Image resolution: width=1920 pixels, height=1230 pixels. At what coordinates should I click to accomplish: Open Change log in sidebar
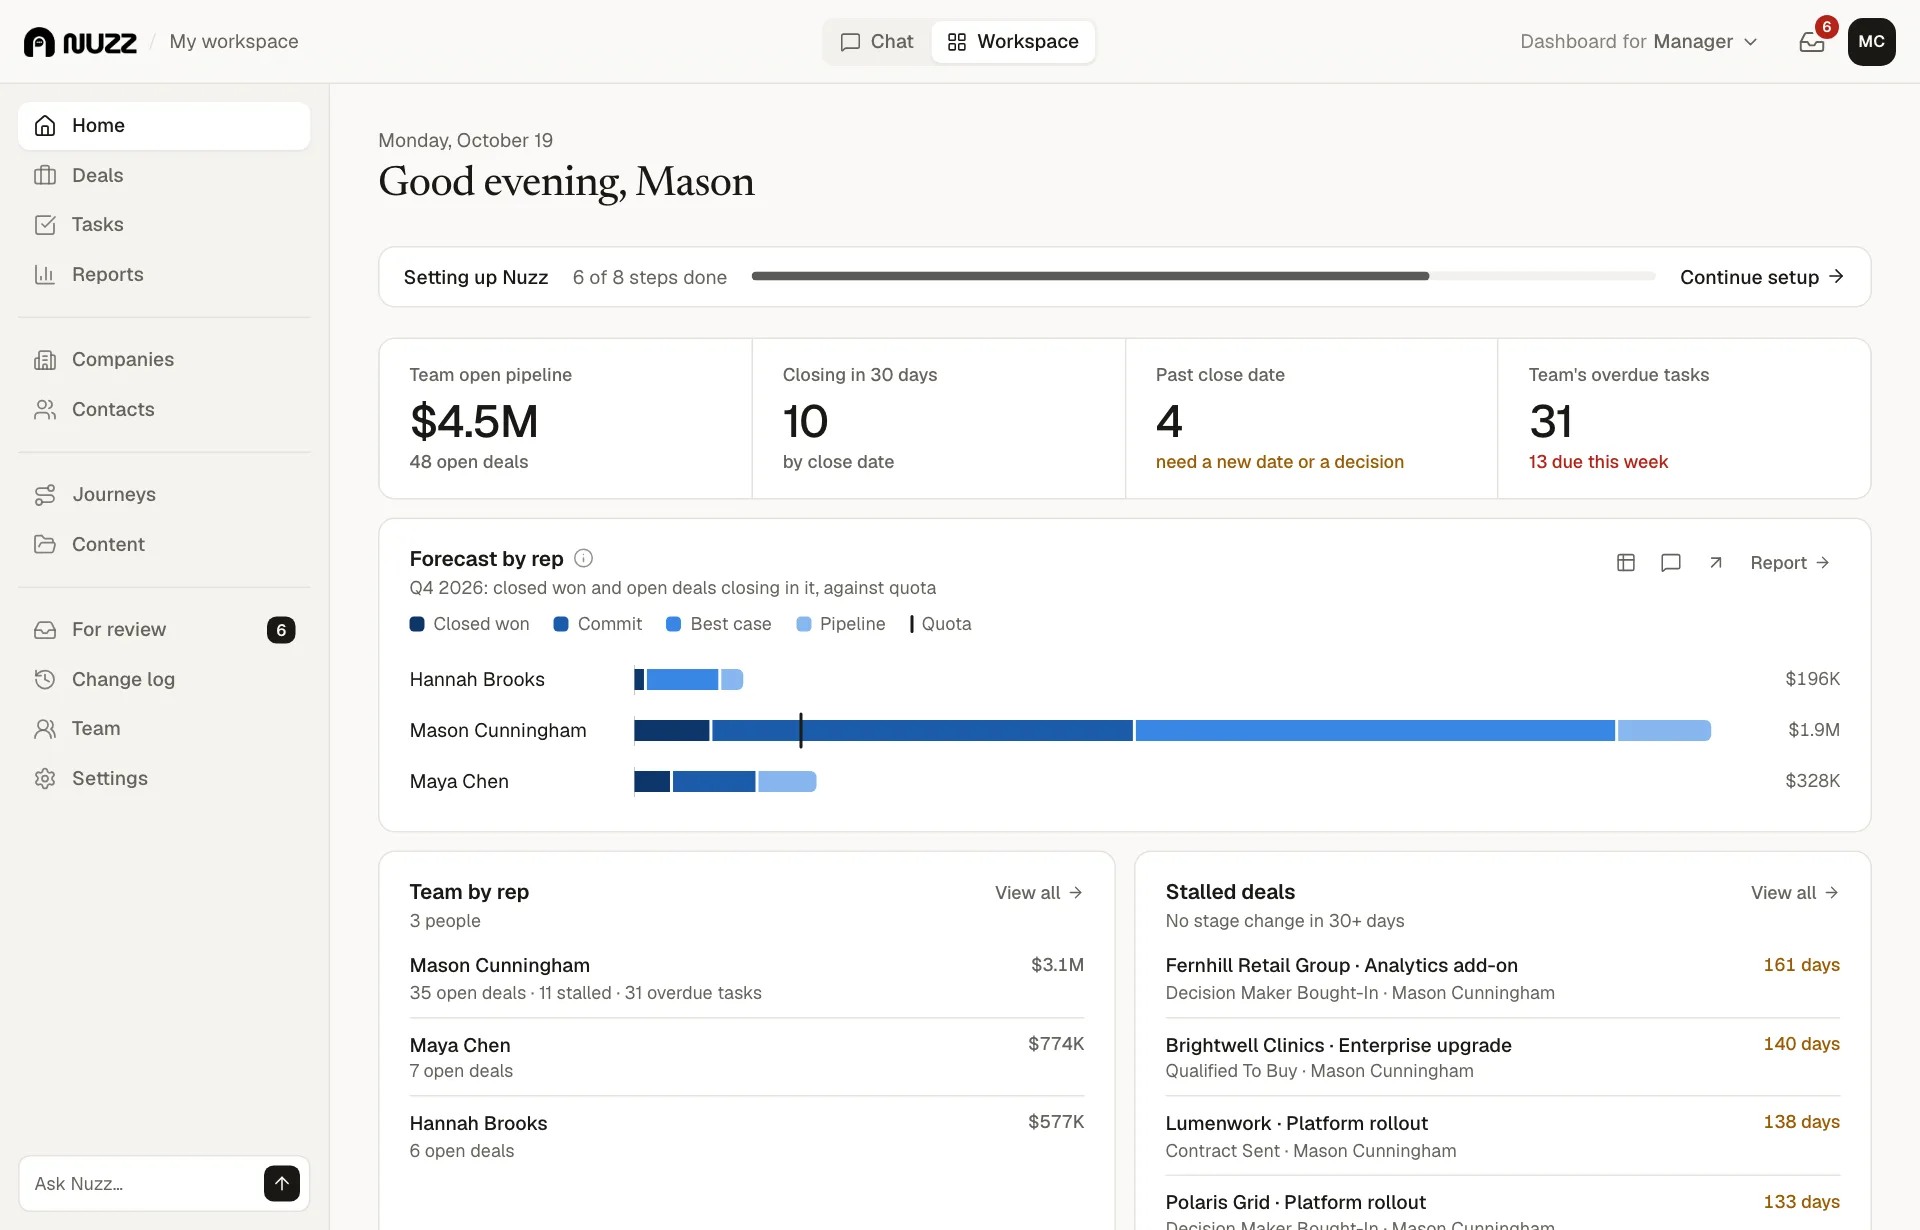pyautogui.click(x=164, y=679)
